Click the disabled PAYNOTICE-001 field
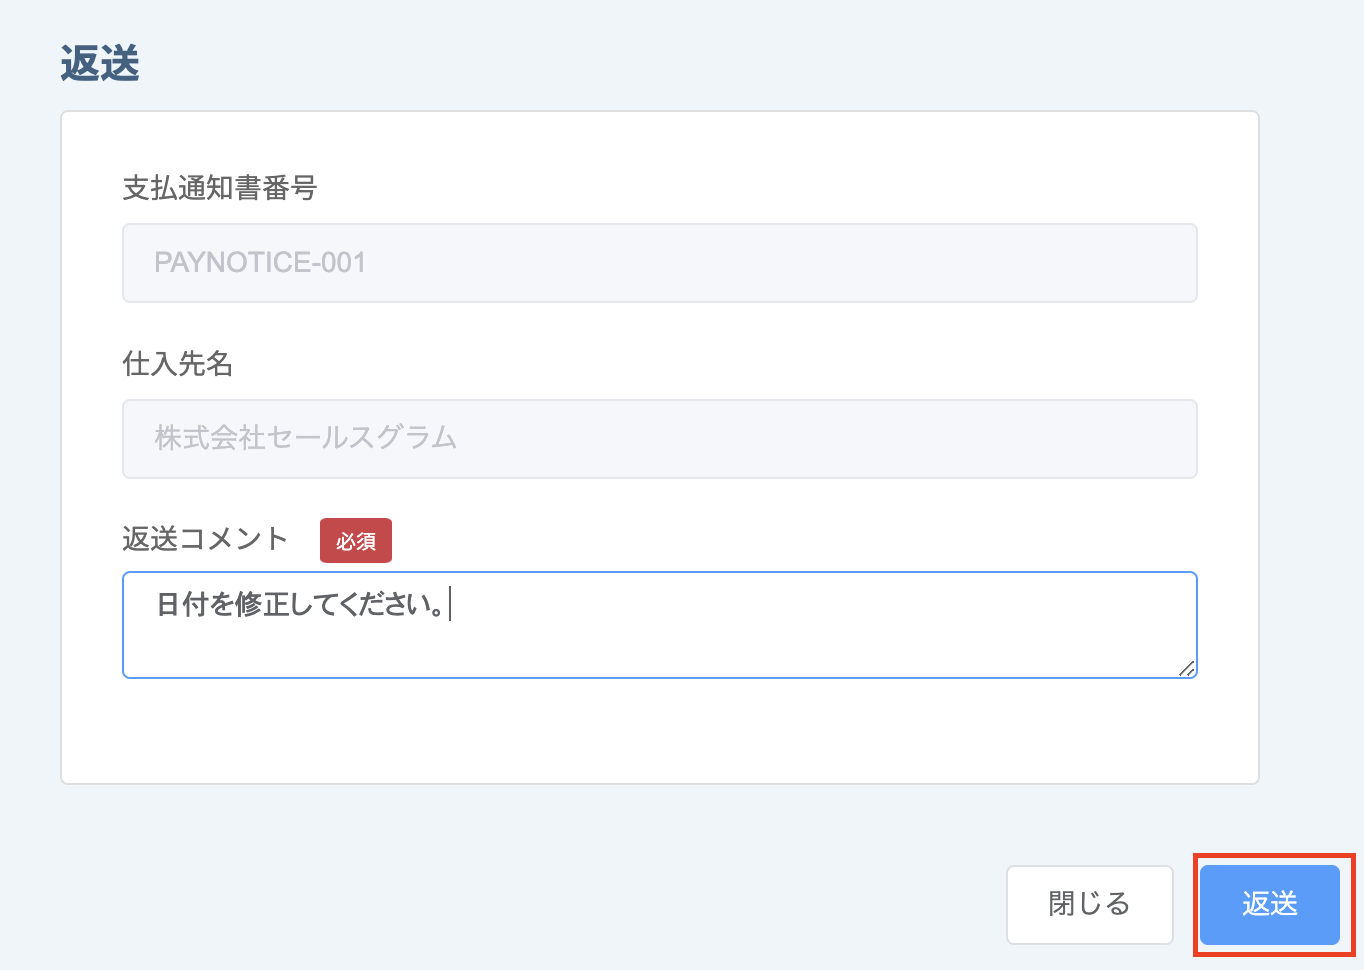Viewport: 1364px width, 970px height. point(659,263)
